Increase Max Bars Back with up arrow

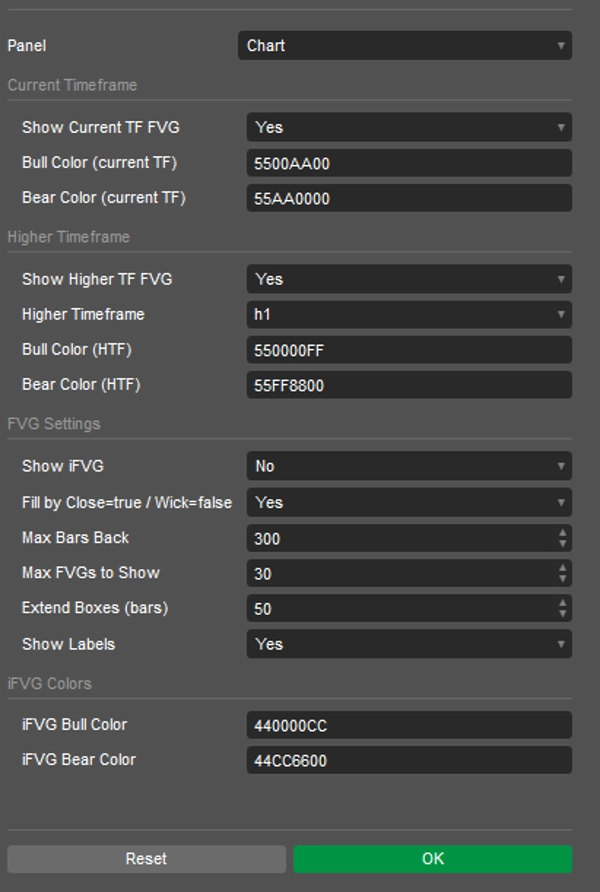click(563, 533)
